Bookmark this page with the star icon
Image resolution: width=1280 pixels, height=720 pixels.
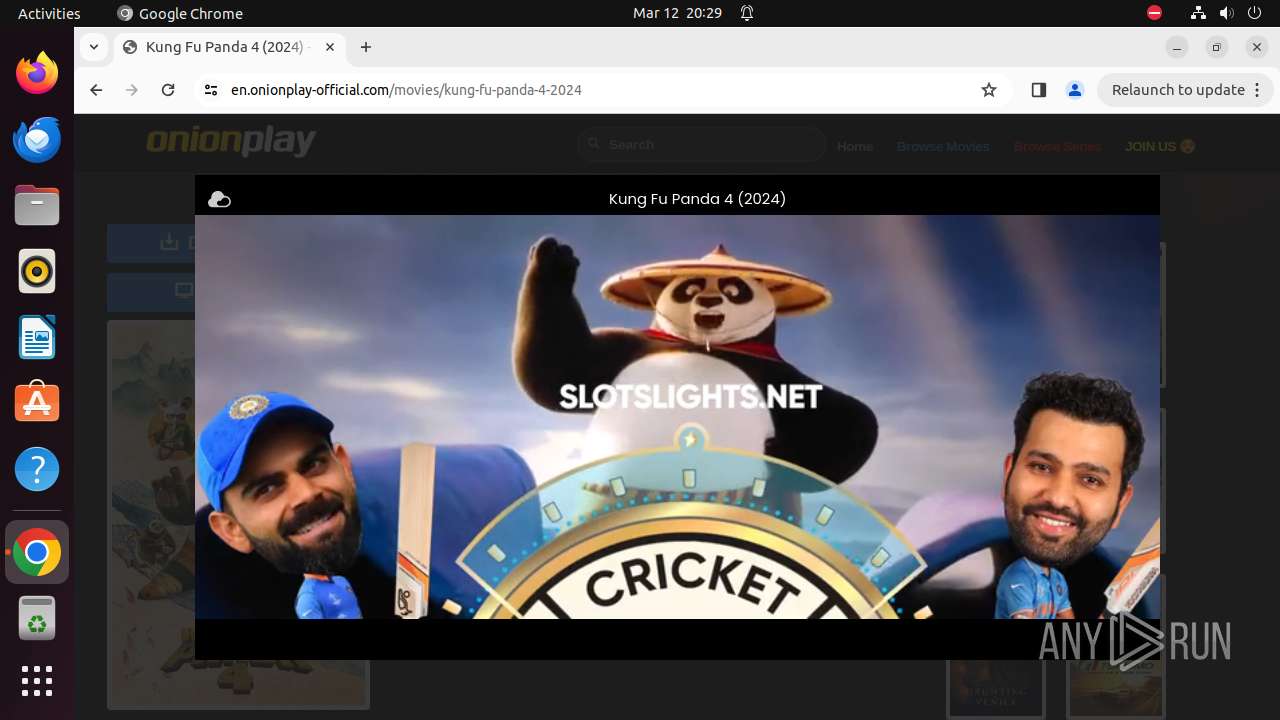coord(989,90)
